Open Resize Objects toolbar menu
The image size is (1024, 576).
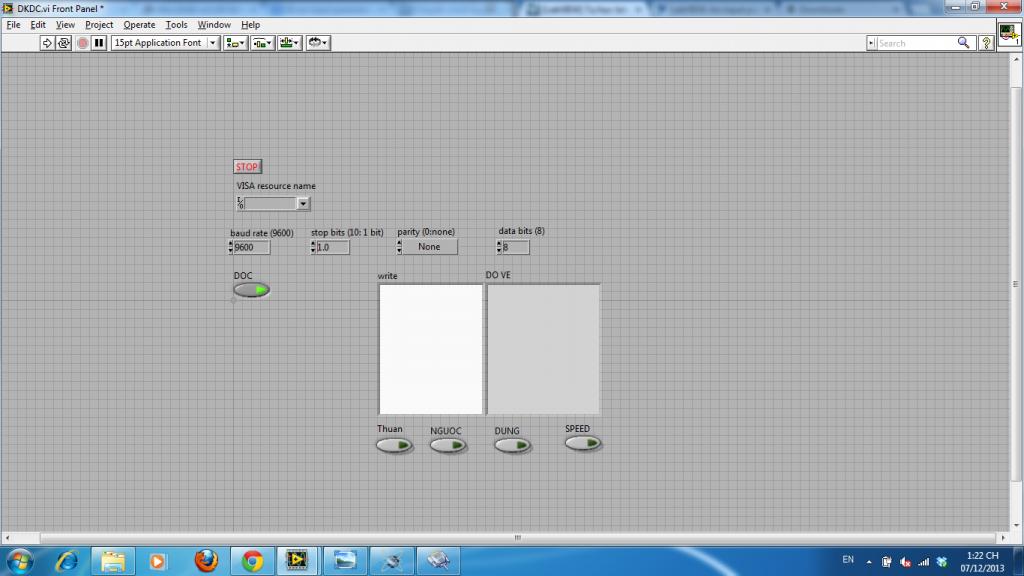tap(289, 43)
